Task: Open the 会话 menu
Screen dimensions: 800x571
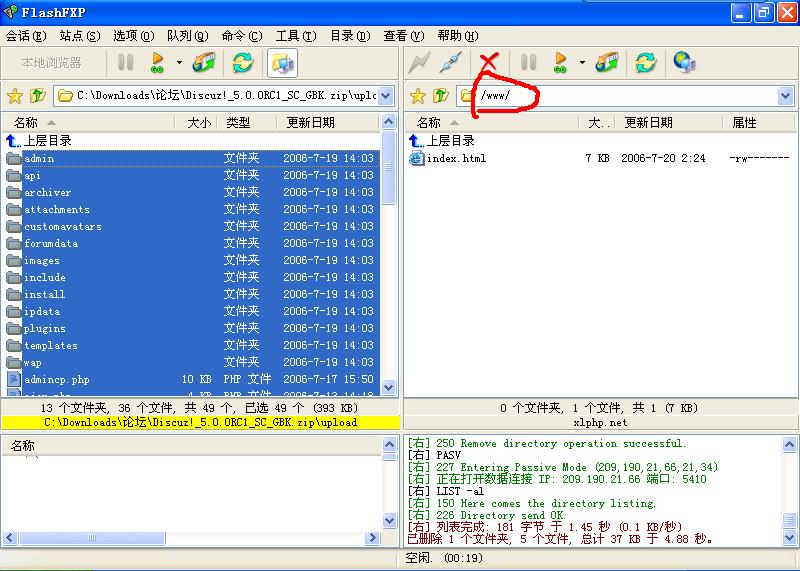Action: (x=26, y=36)
